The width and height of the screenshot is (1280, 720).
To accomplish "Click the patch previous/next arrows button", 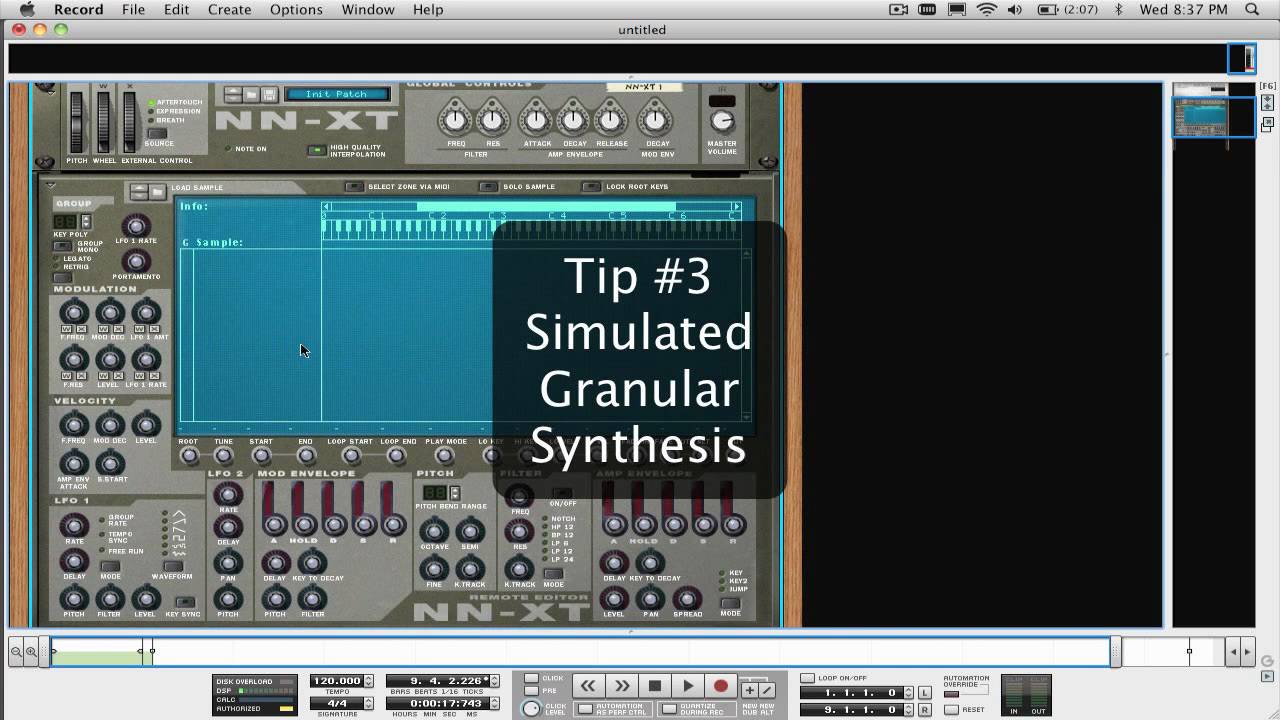I will 233,95.
